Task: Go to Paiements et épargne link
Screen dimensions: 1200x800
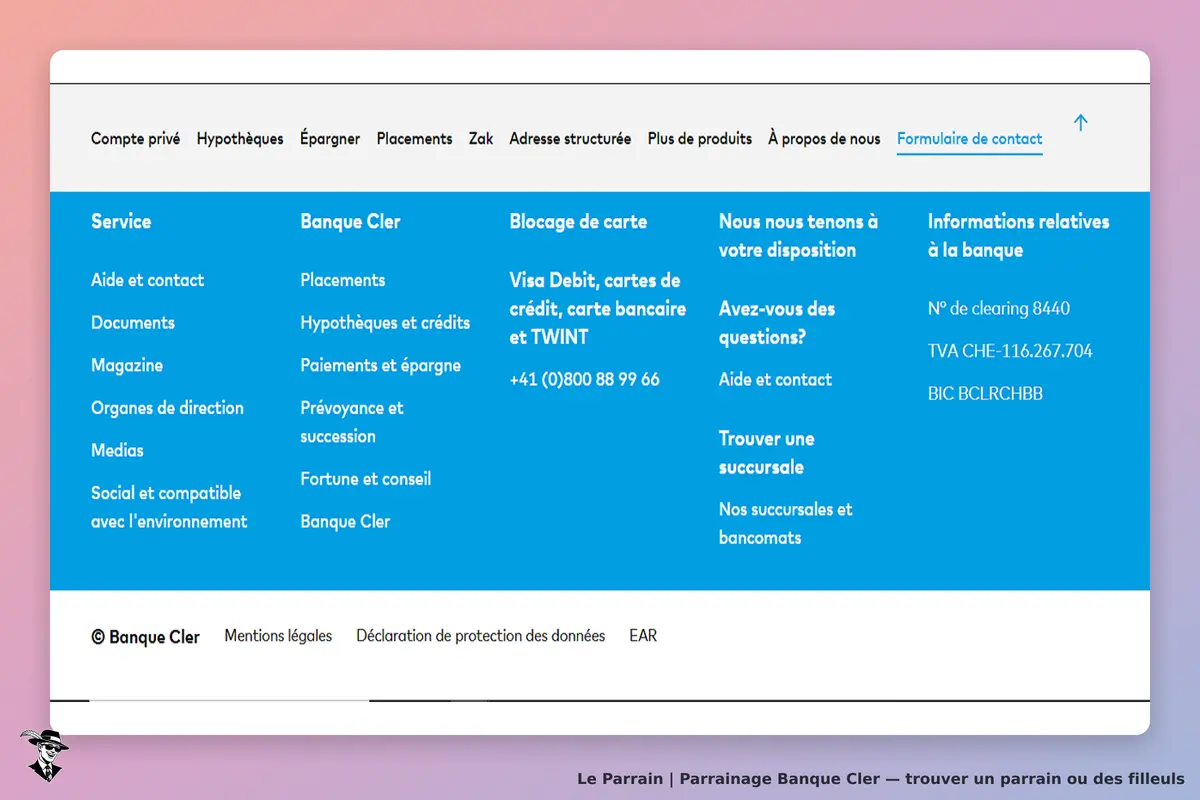Action: click(381, 365)
